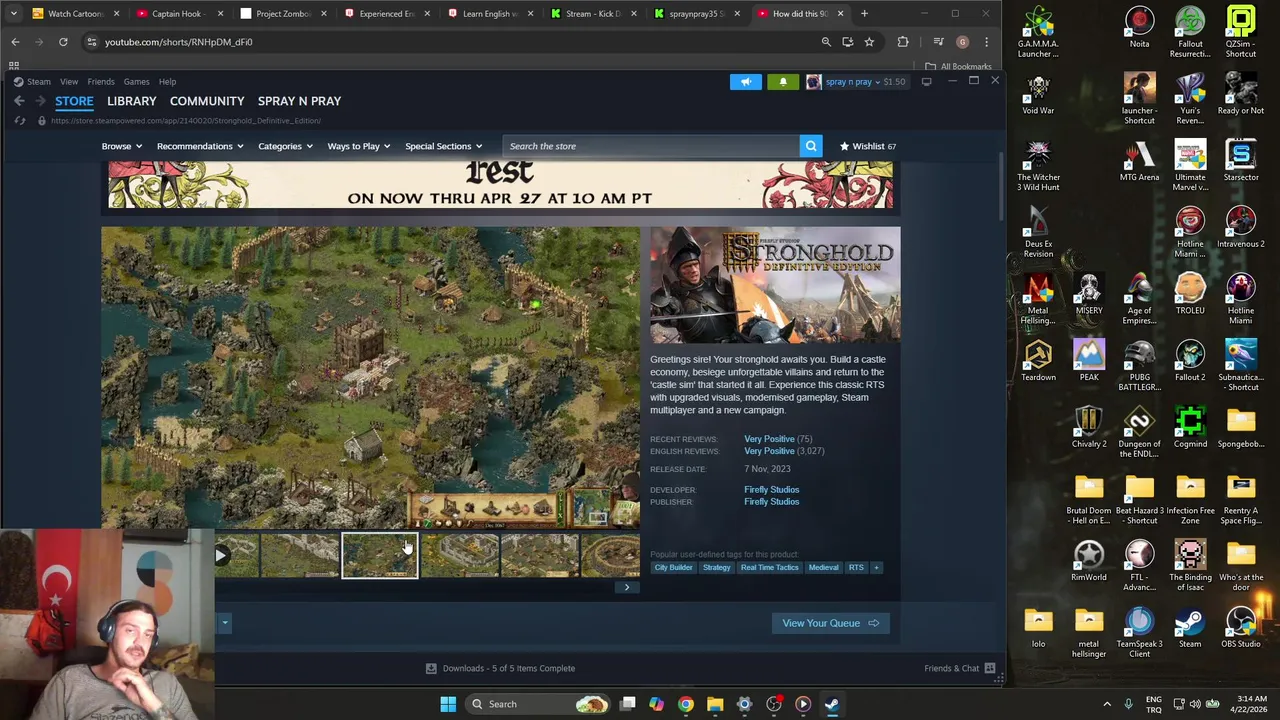
Task: Open the QZSim Shortcut desktop icon
Action: (x=1241, y=32)
